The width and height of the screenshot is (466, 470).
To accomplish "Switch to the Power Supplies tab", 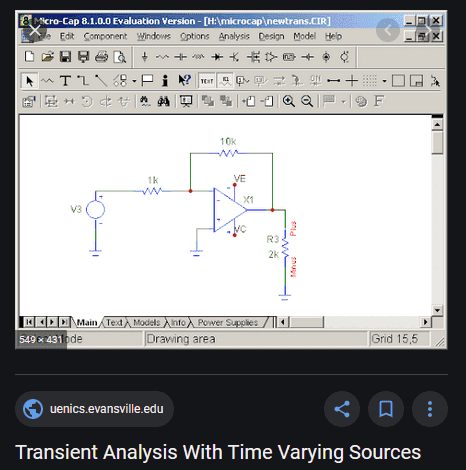I will click(228, 322).
